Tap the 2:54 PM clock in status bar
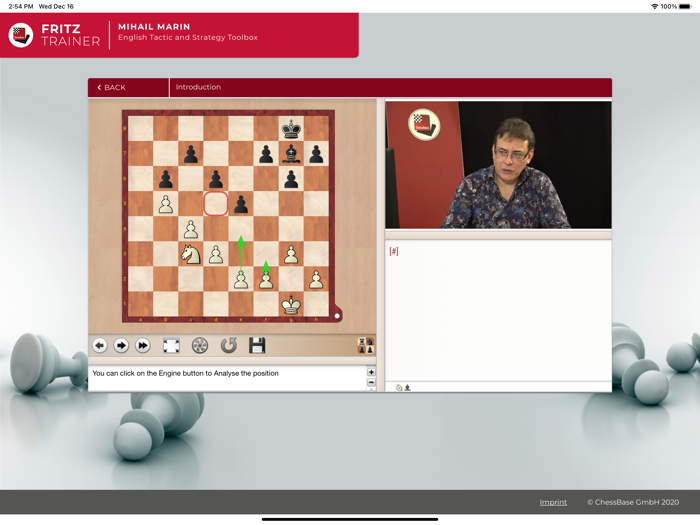The width and height of the screenshot is (700, 525). (x=21, y=6)
